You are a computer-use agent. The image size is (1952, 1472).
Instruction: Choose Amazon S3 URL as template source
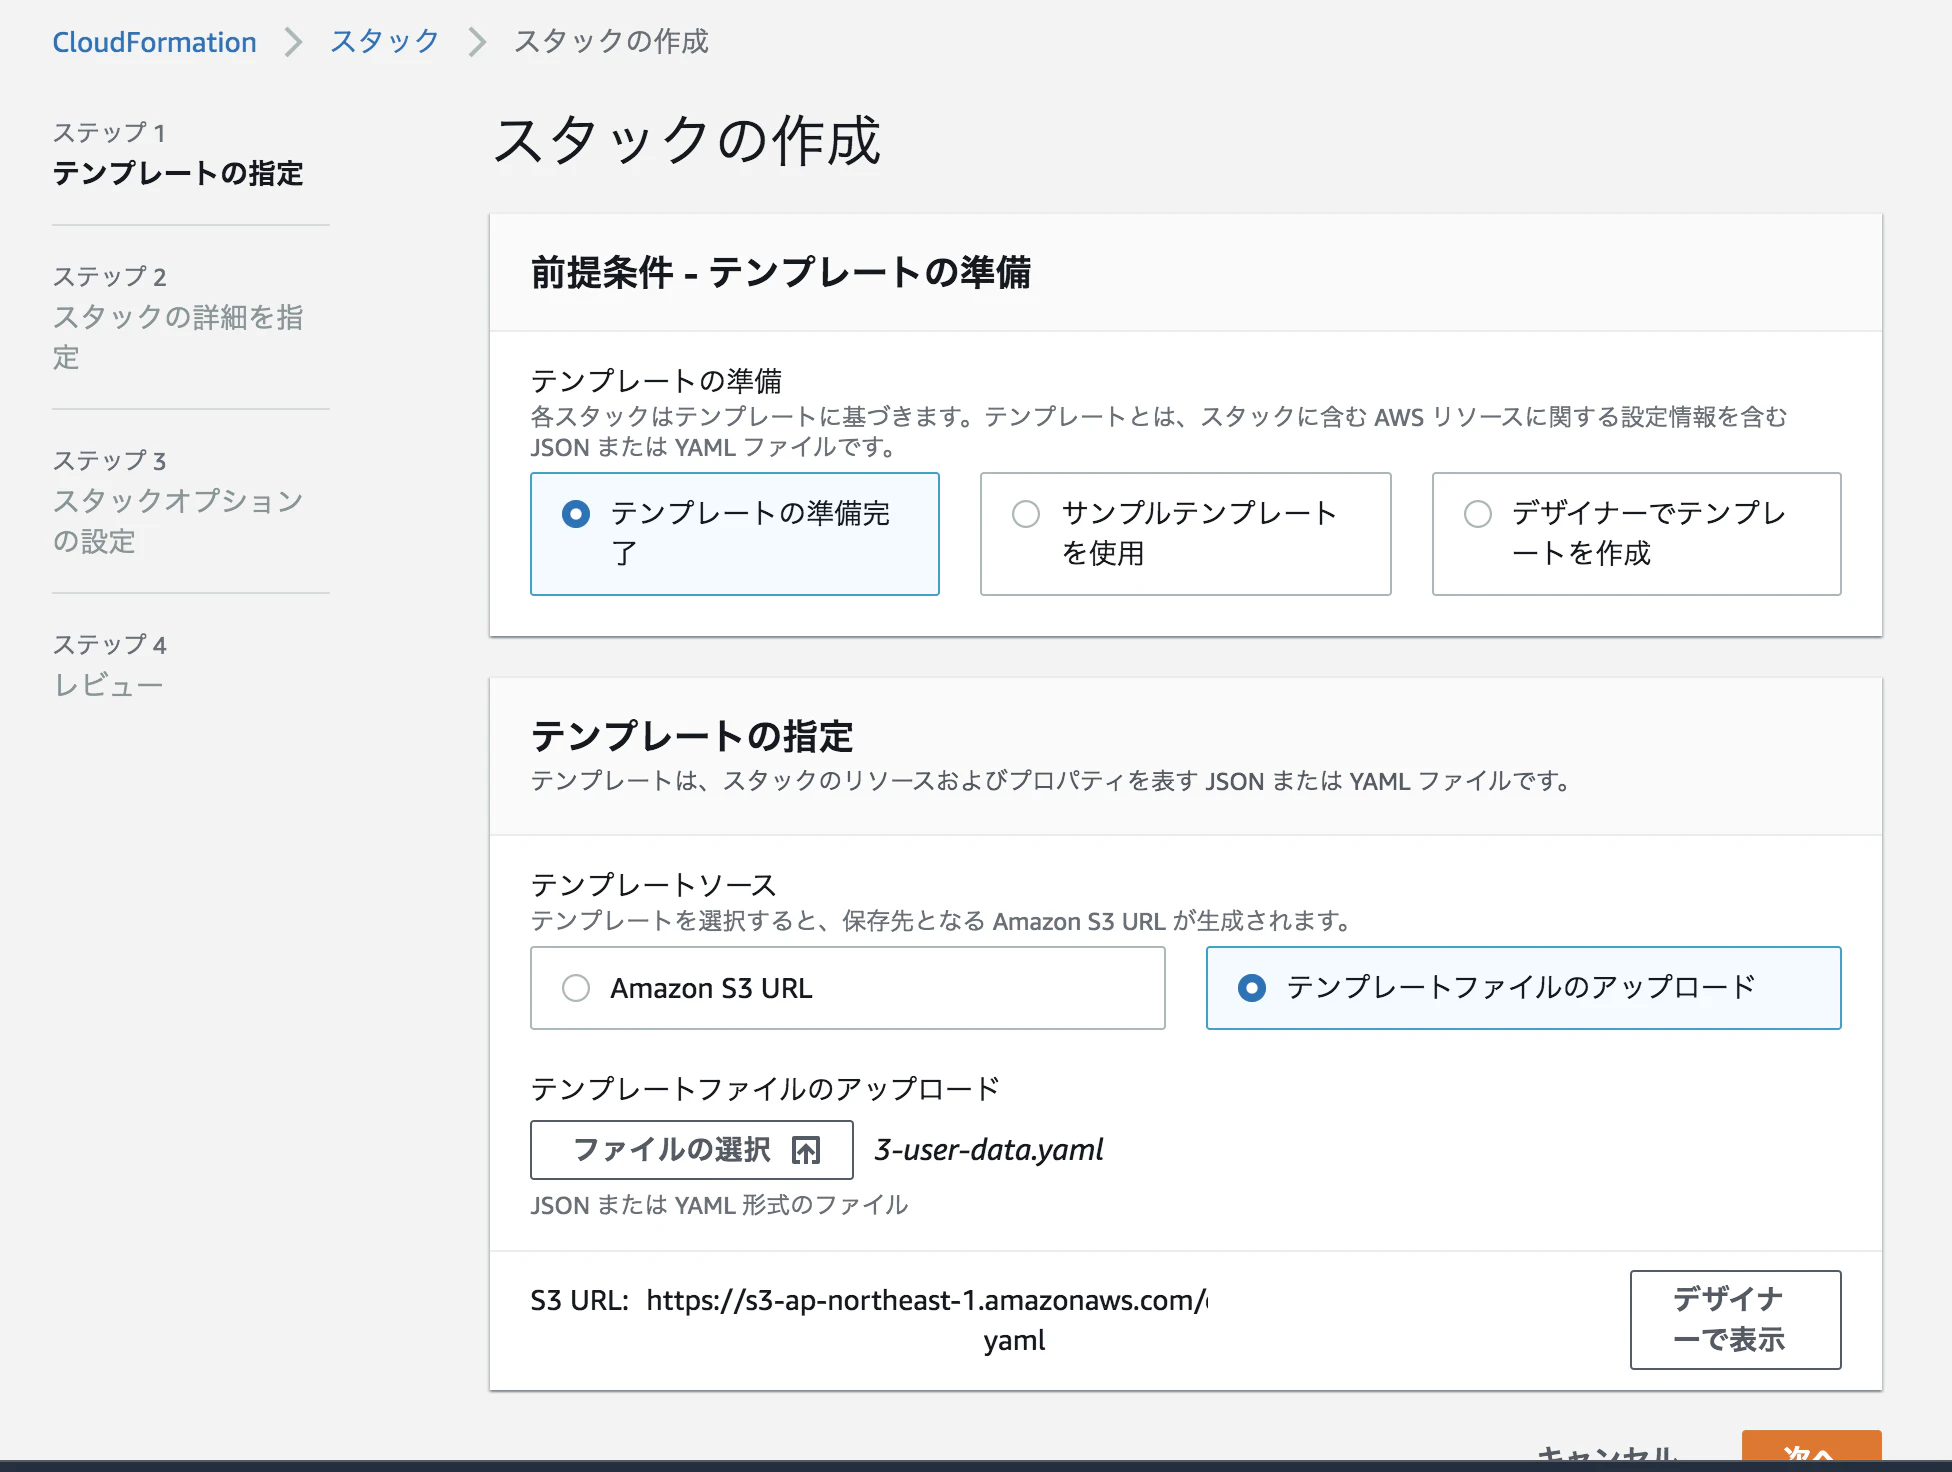[848, 988]
